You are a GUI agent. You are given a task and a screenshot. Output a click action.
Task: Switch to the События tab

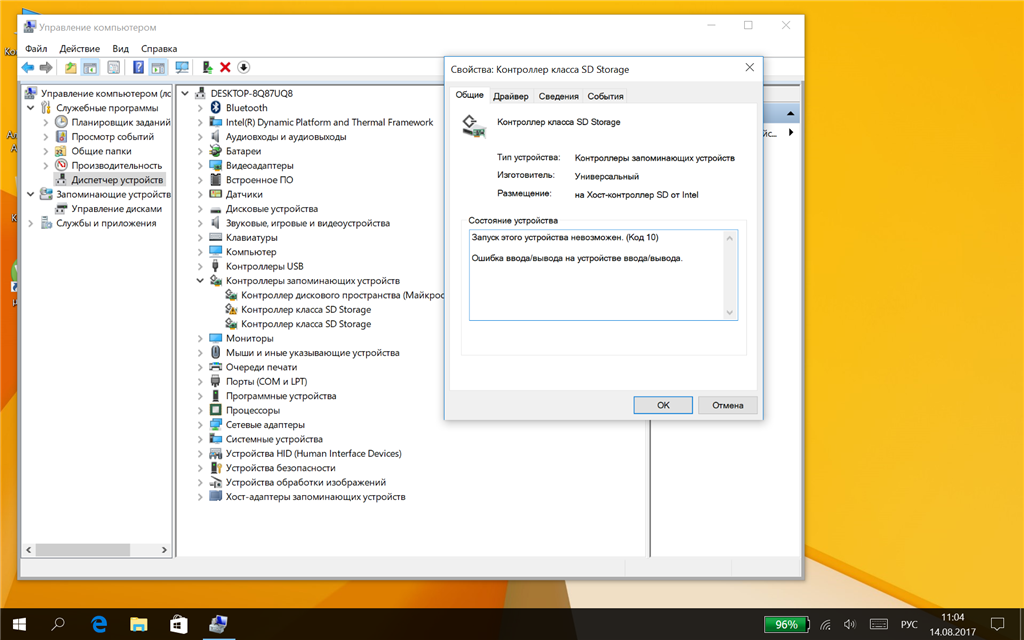coord(605,96)
